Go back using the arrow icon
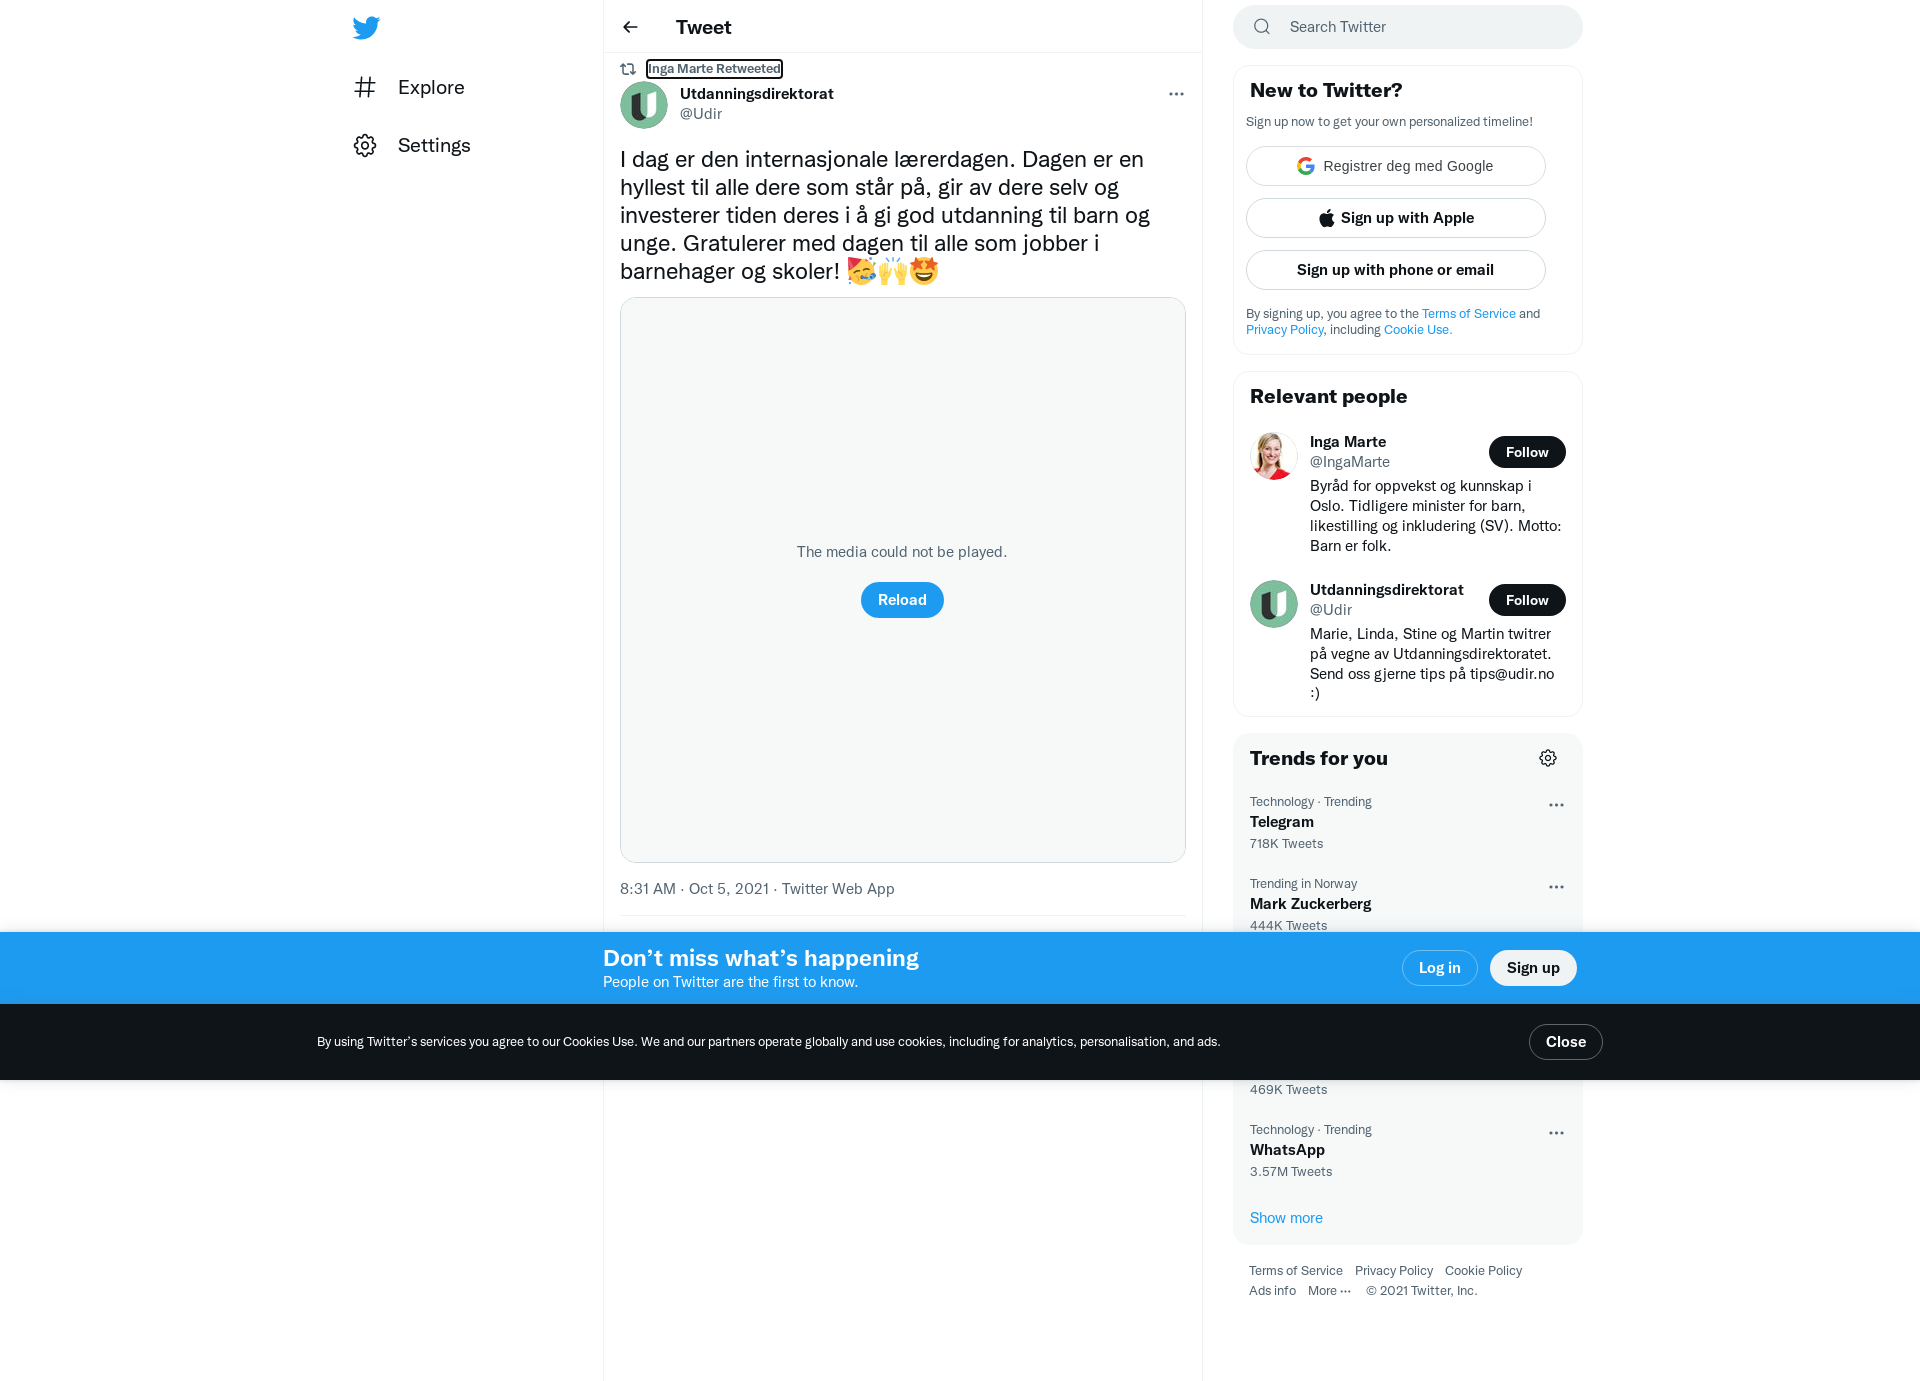Screen dimensions: 1920x1381 coord(630,27)
